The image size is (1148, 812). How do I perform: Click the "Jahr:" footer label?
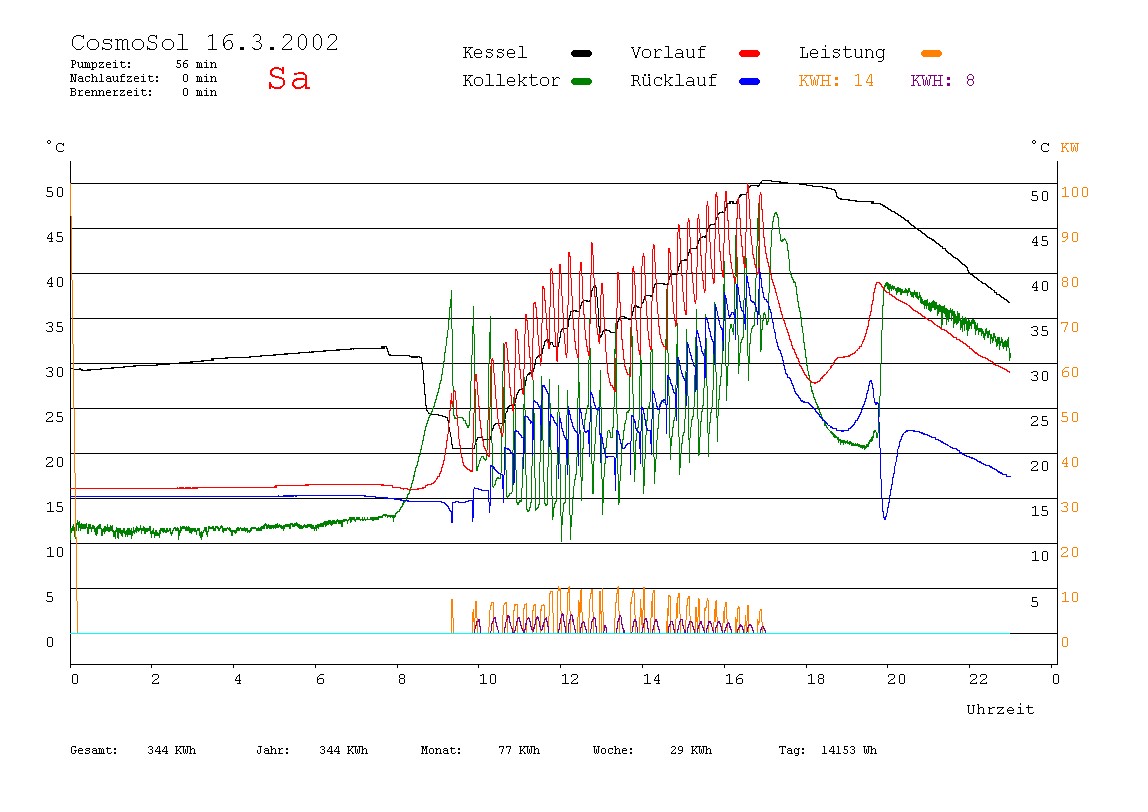point(272,750)
